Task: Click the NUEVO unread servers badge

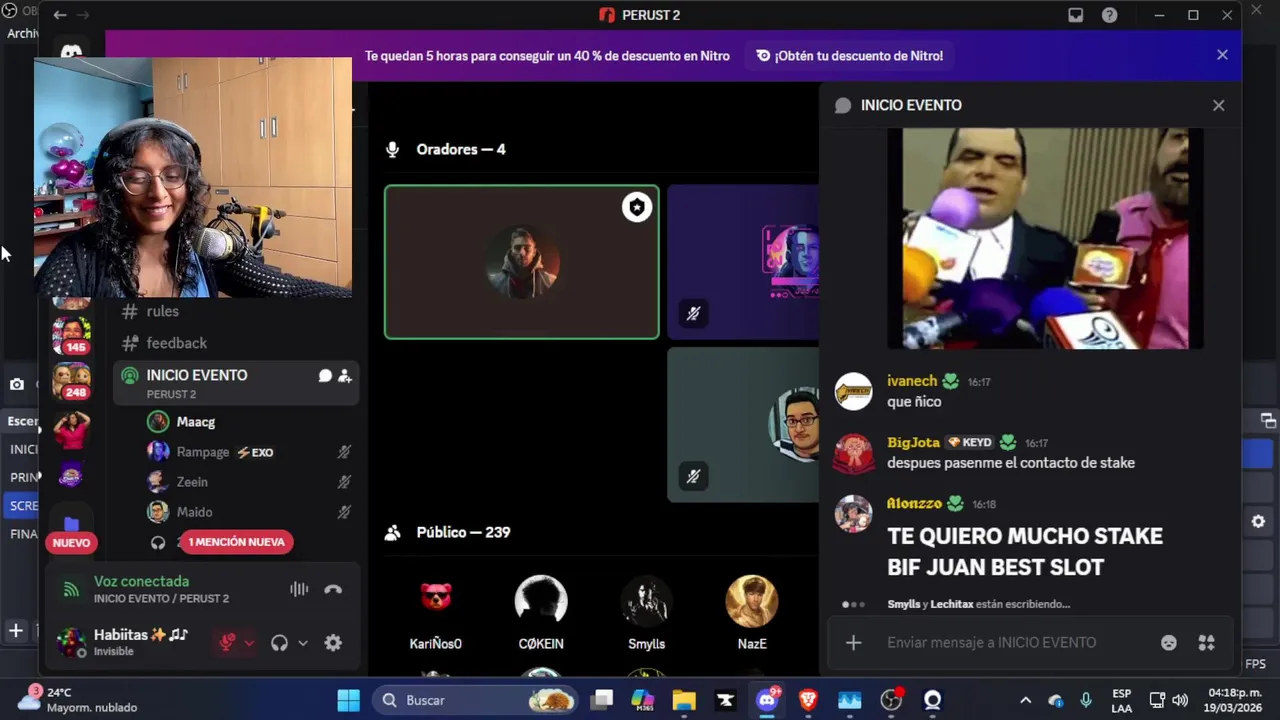Action: pyautogui.click(x=71, y=542)
